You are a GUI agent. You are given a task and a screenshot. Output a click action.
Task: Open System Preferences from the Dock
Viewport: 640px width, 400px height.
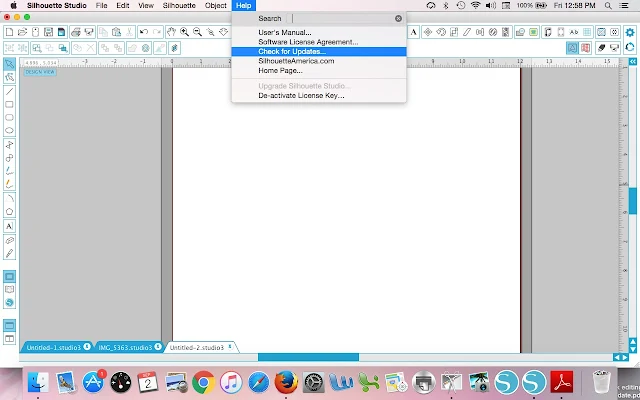coord(313,382)
